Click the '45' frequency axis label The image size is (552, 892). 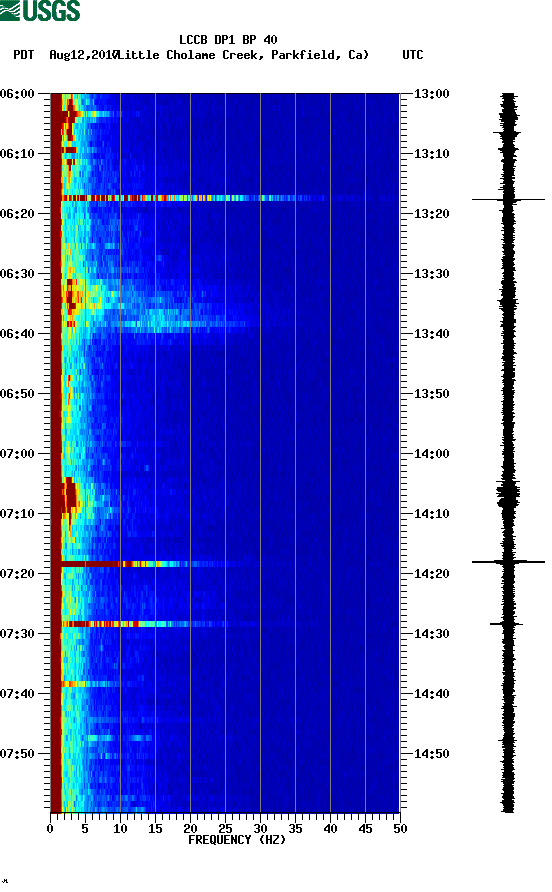pos(365,829)
